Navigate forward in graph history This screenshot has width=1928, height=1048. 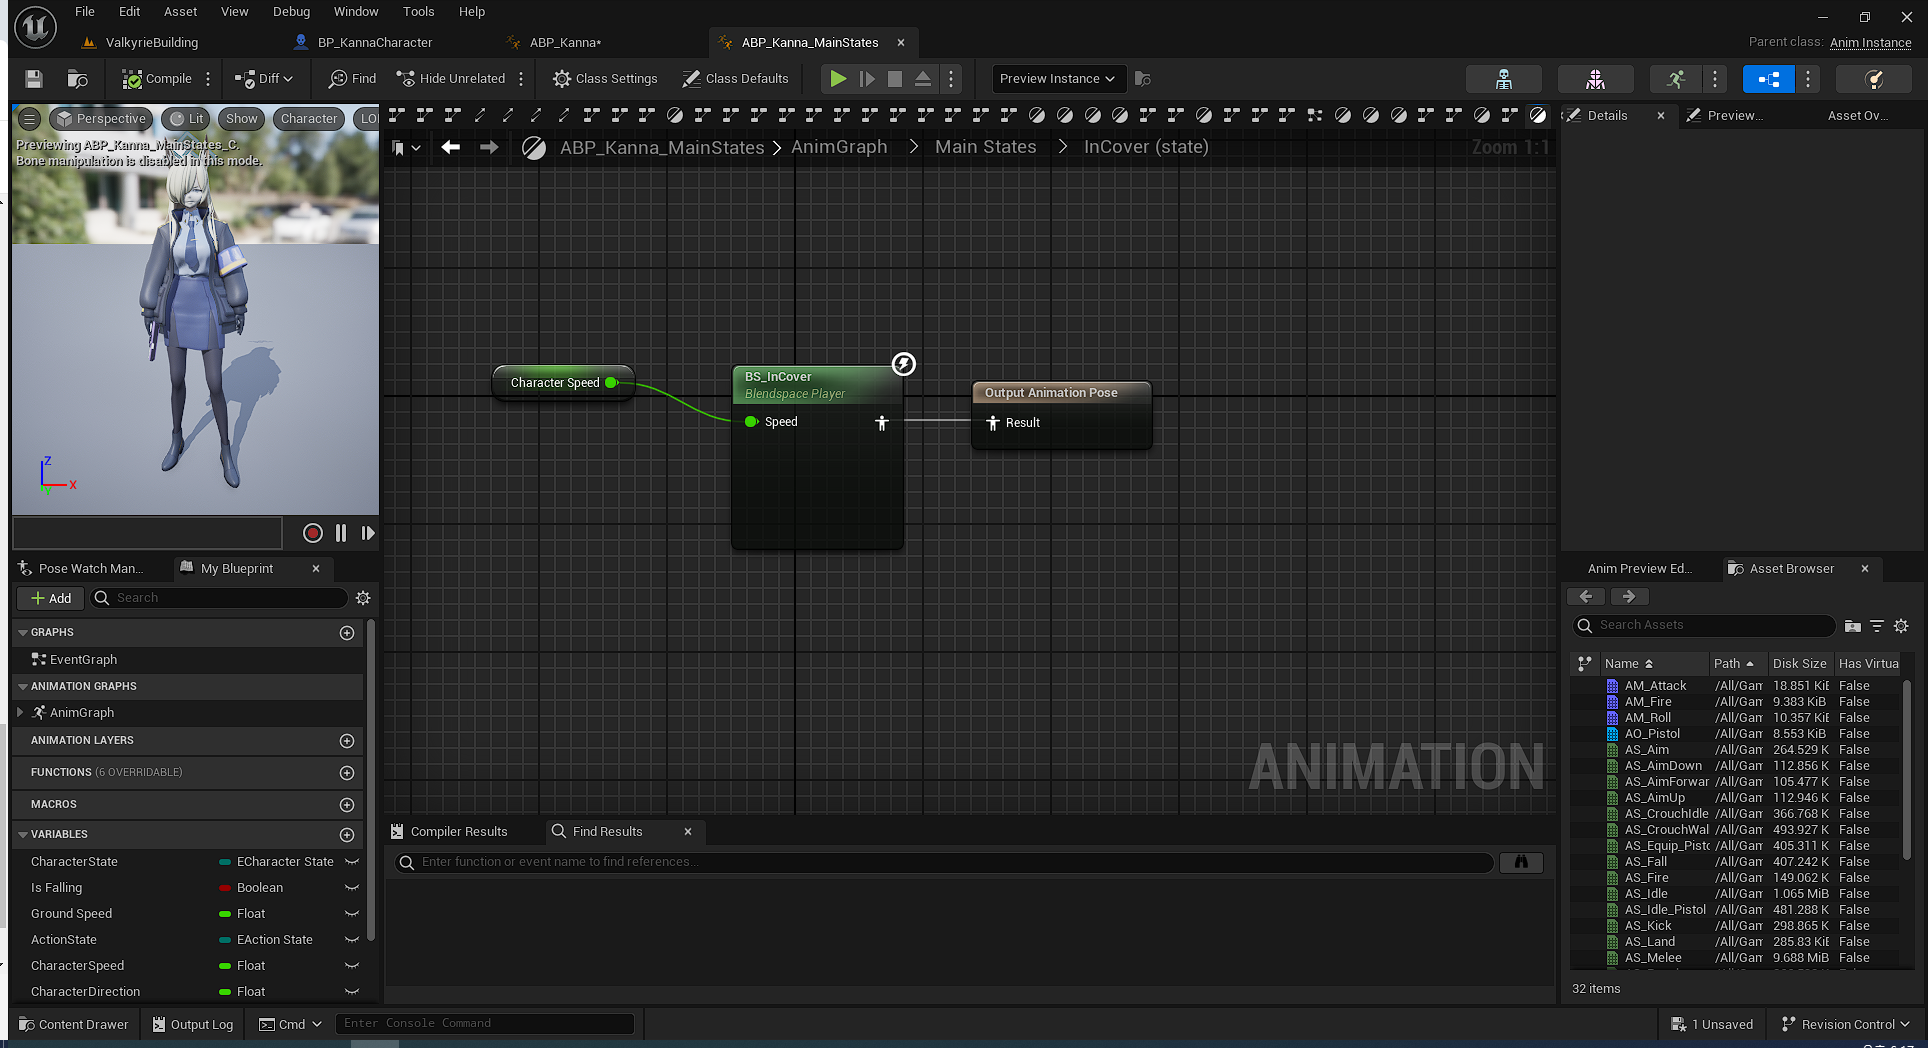pyautogui.click(x=489, y=147)
